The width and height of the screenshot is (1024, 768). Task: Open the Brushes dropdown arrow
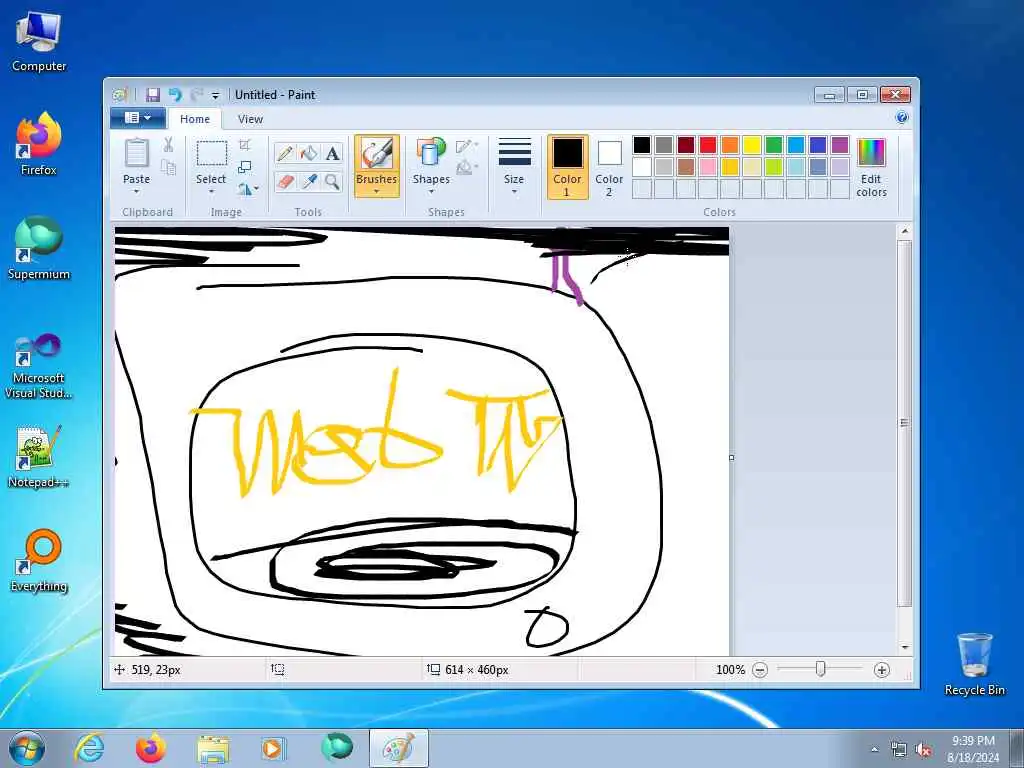[x=377, y=191]
